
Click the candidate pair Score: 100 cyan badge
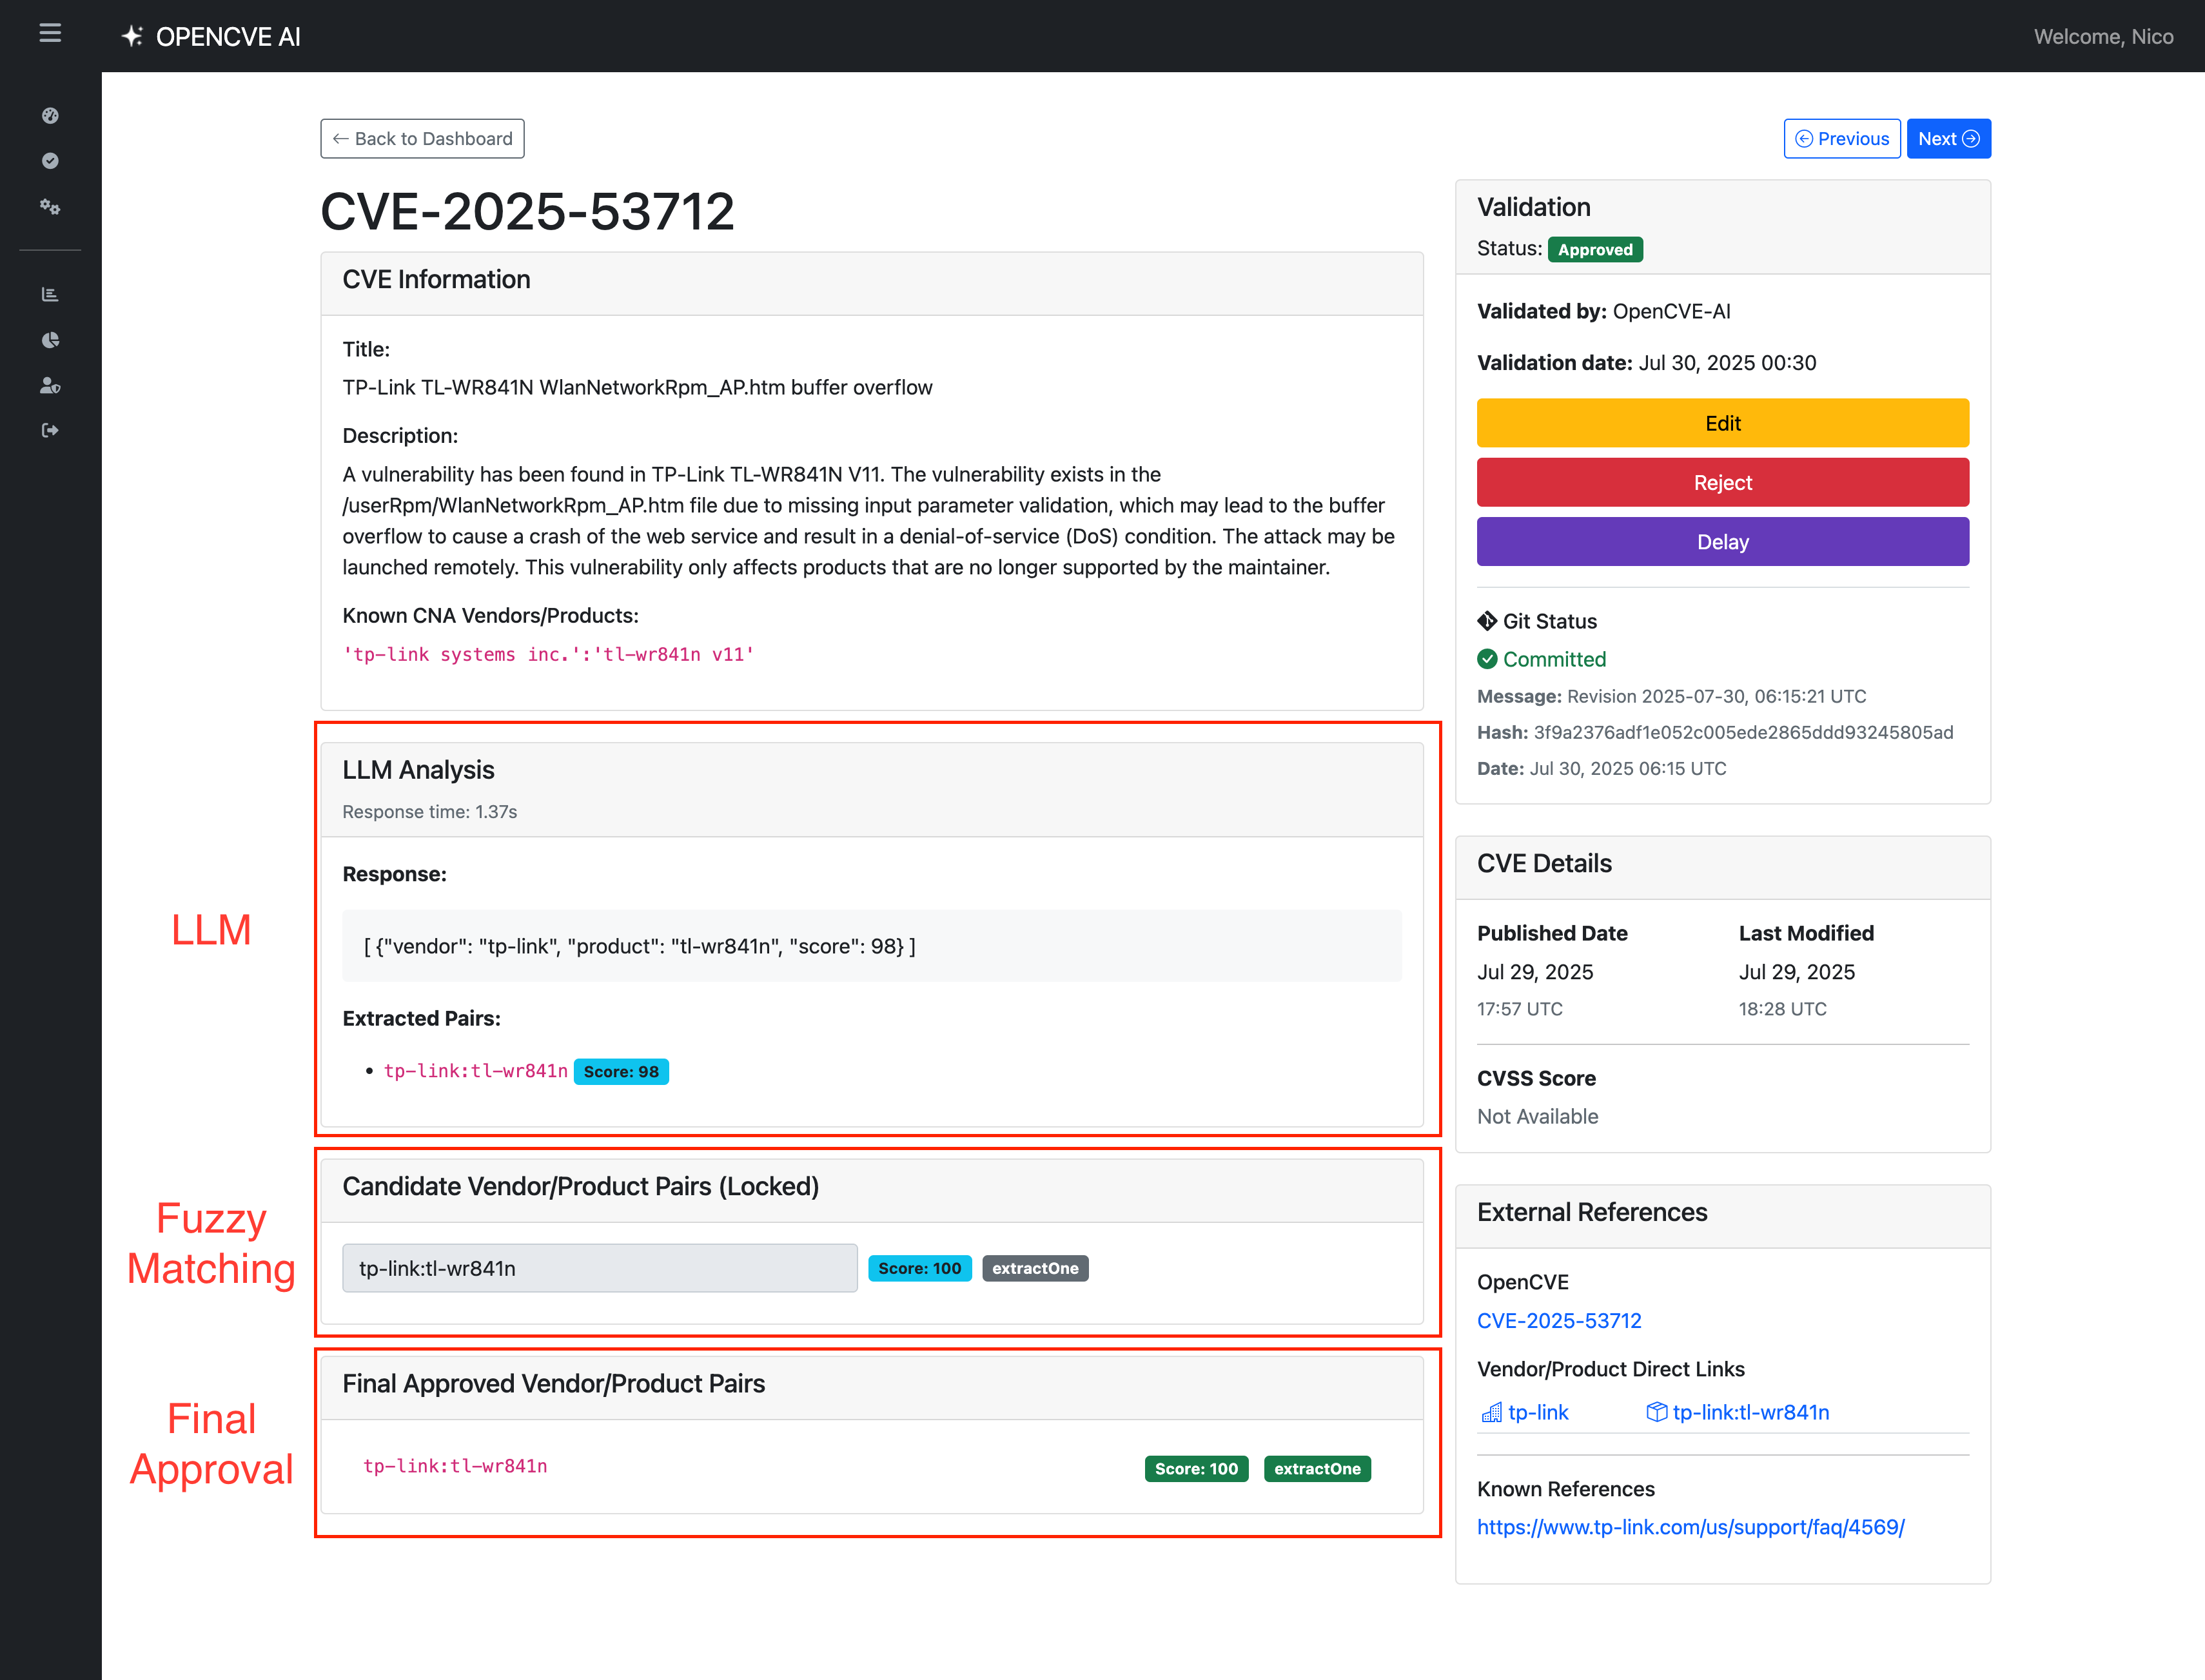[x=919, y=1268]
